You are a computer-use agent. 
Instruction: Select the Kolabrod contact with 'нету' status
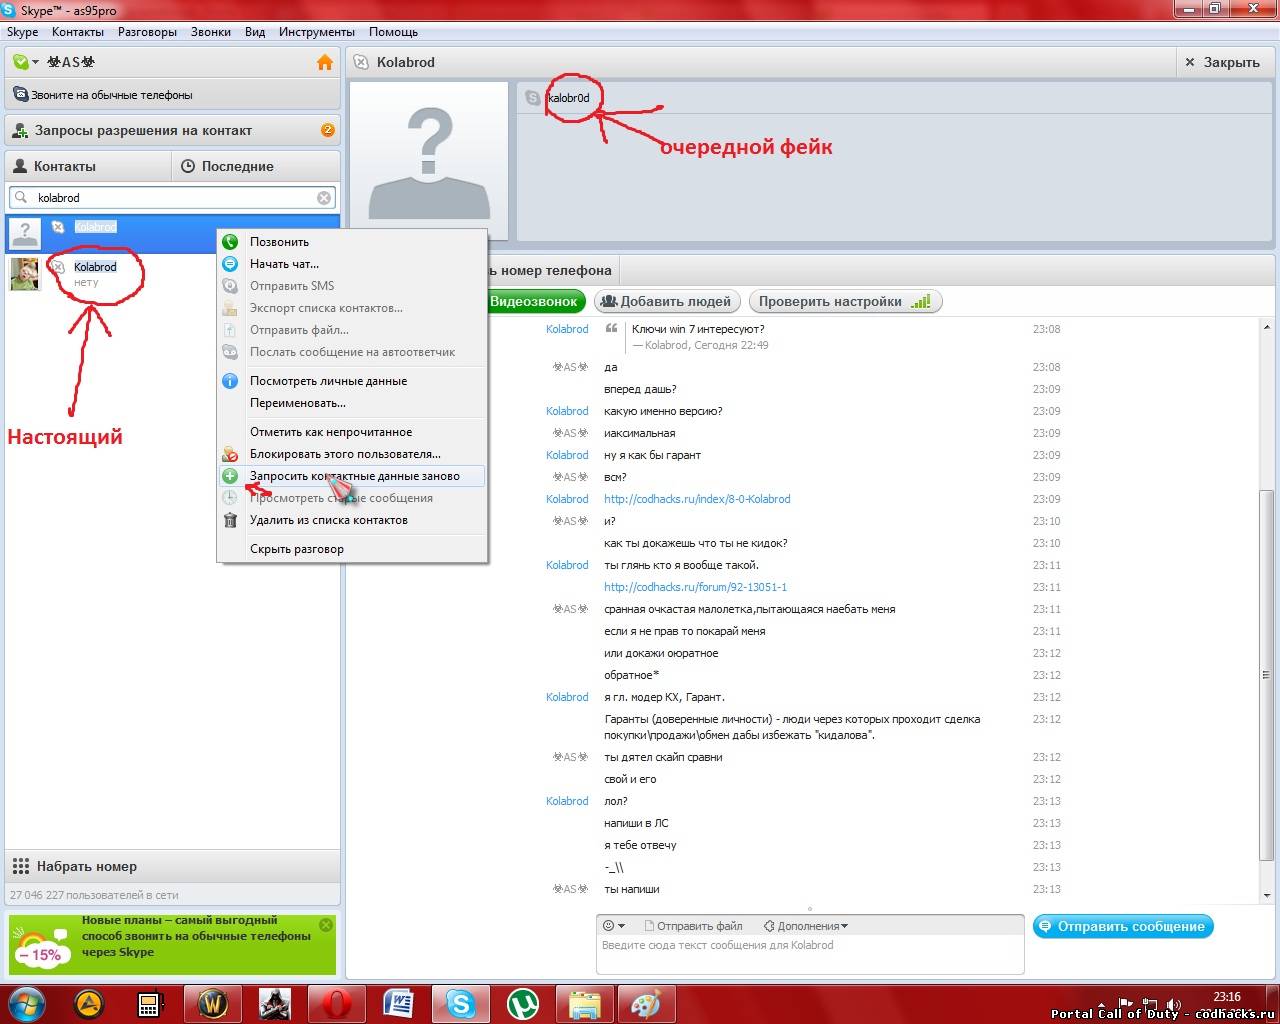tap(172, 274)
